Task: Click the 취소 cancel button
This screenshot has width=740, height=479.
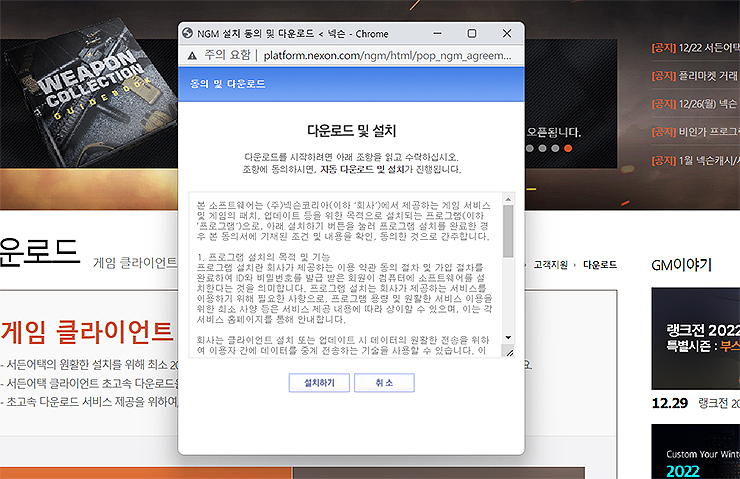Action: pos(384,383)
